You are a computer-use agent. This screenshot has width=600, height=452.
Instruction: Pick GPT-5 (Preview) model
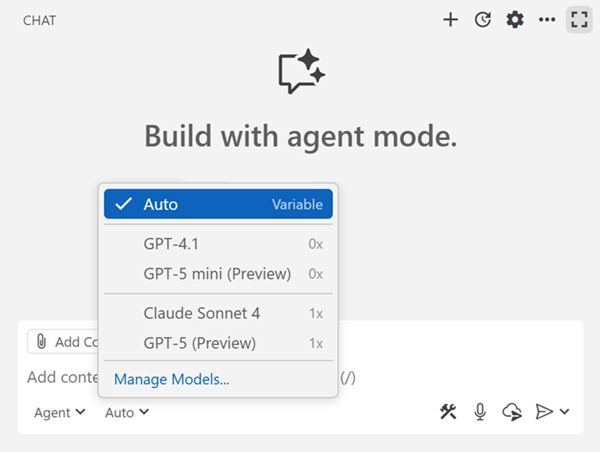point(218,343)
